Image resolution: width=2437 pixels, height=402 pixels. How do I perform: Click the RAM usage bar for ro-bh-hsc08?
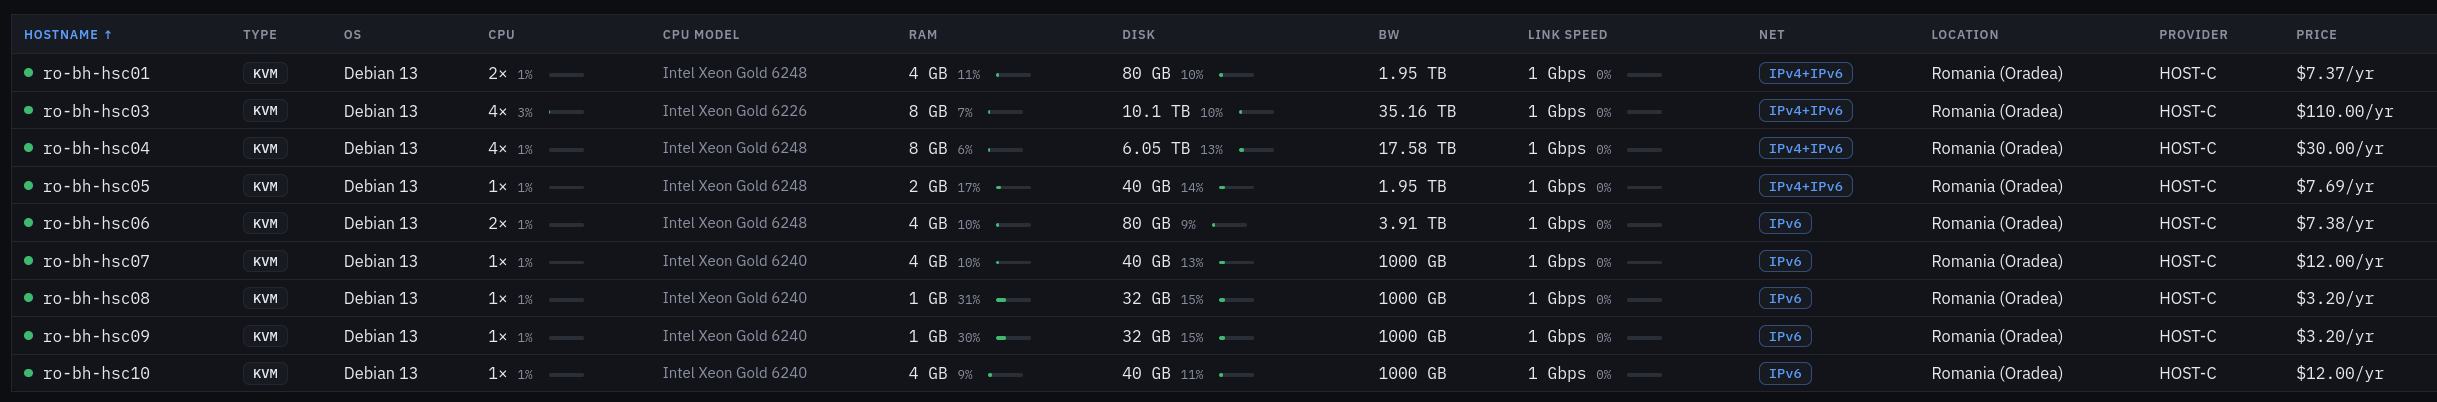(1013, 300)
